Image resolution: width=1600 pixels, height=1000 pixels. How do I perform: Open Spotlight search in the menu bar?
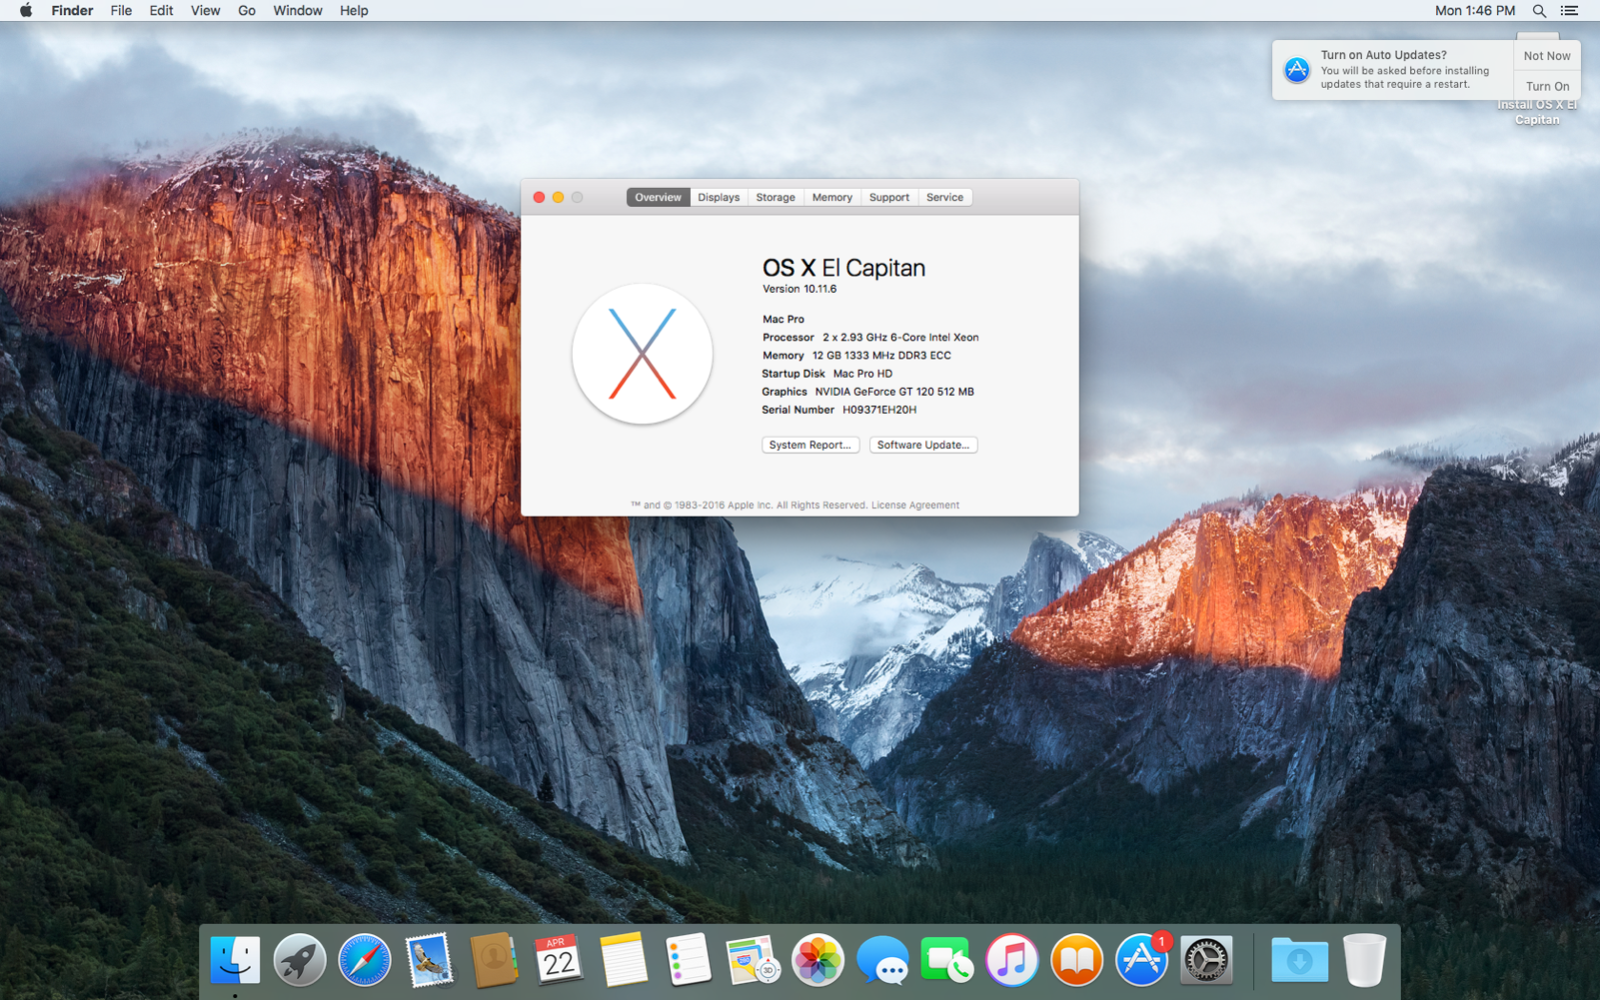[1538, 11]
